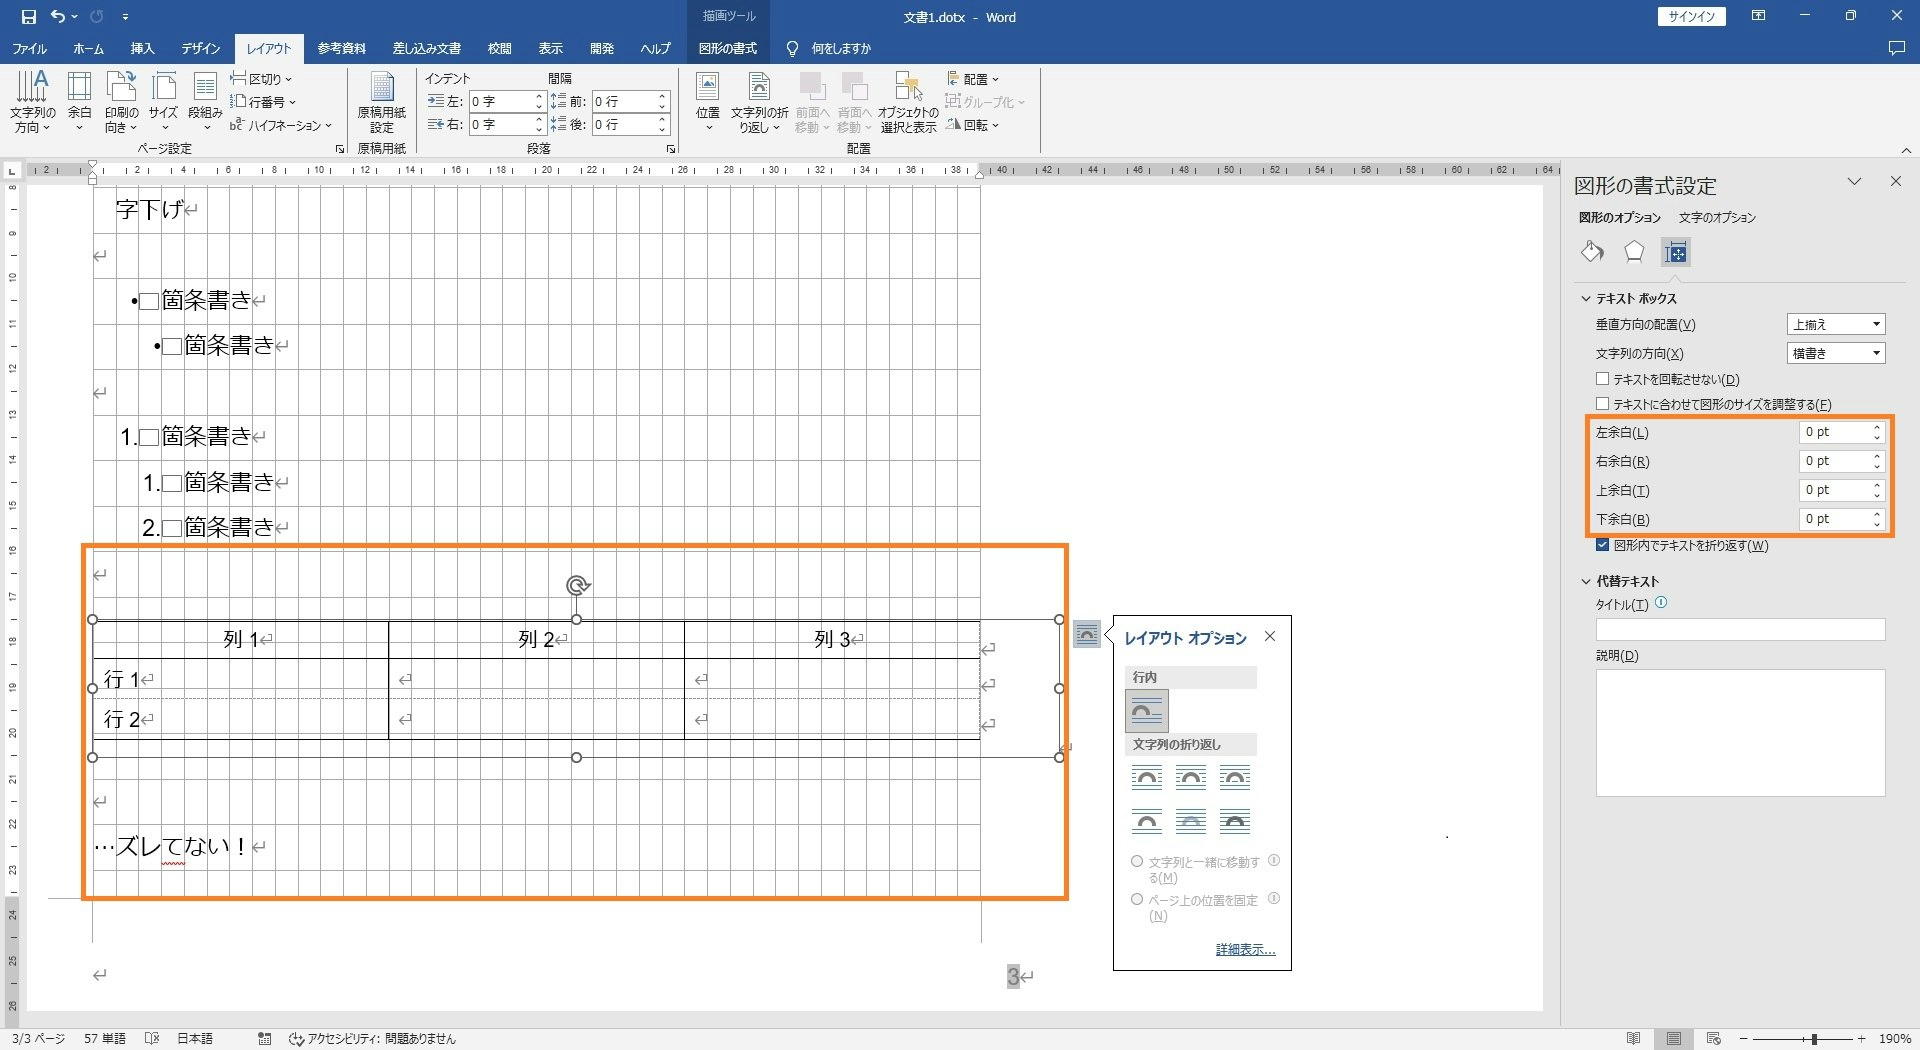Open manuscript paper settings (原稿用紙設定)

tap(382, 102)
